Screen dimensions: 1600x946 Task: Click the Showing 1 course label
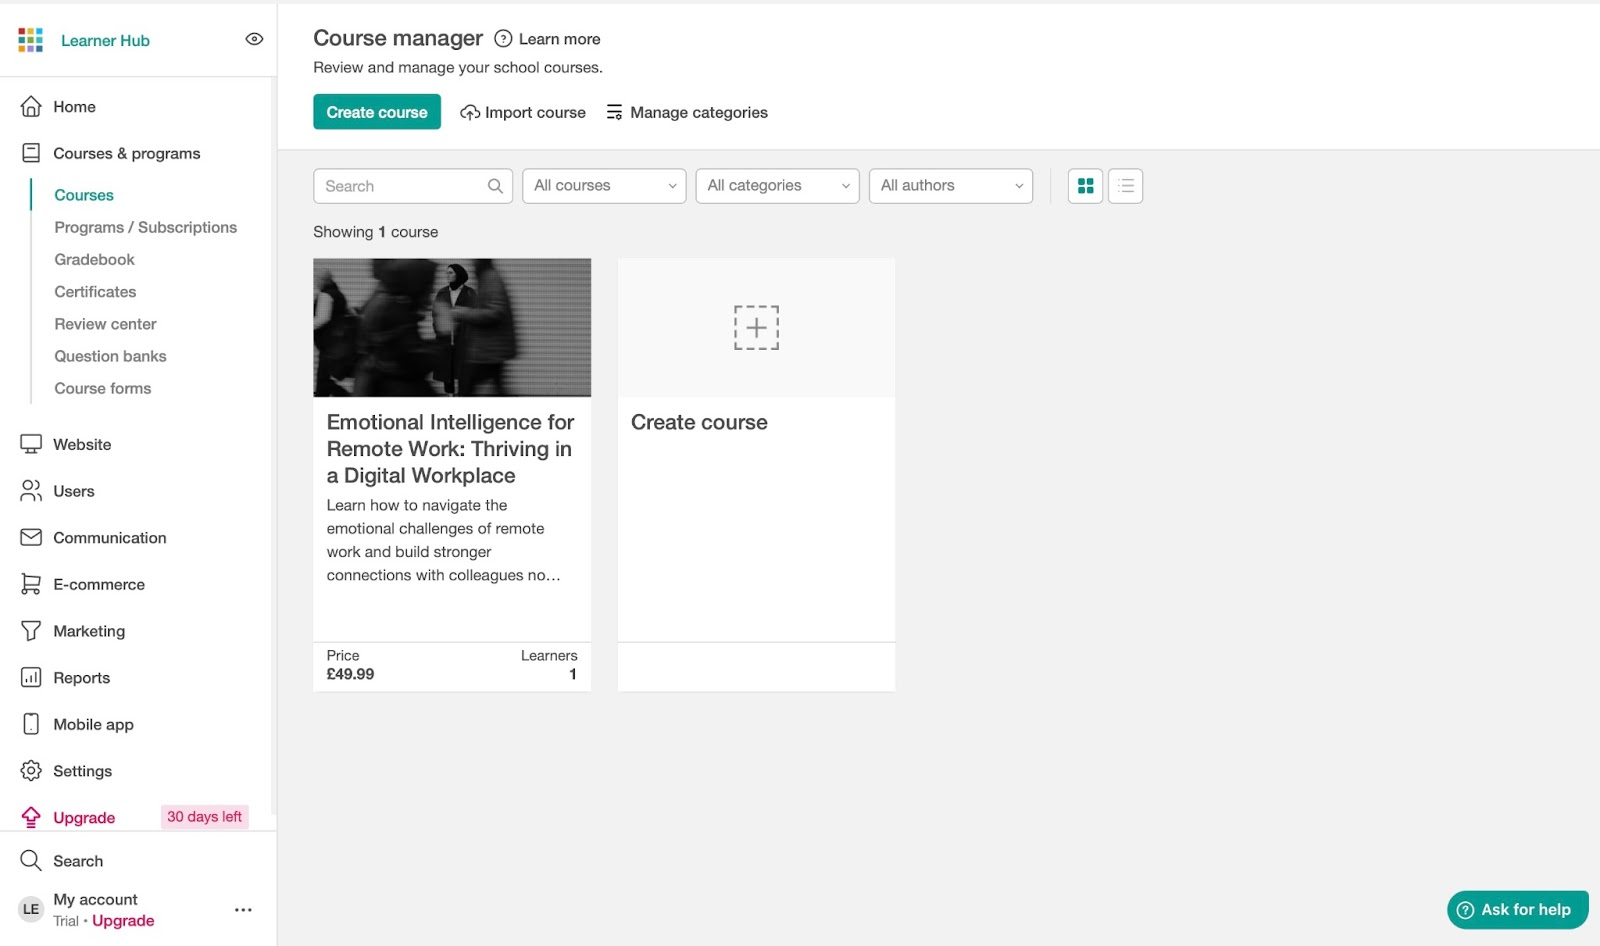pos(375,232)
